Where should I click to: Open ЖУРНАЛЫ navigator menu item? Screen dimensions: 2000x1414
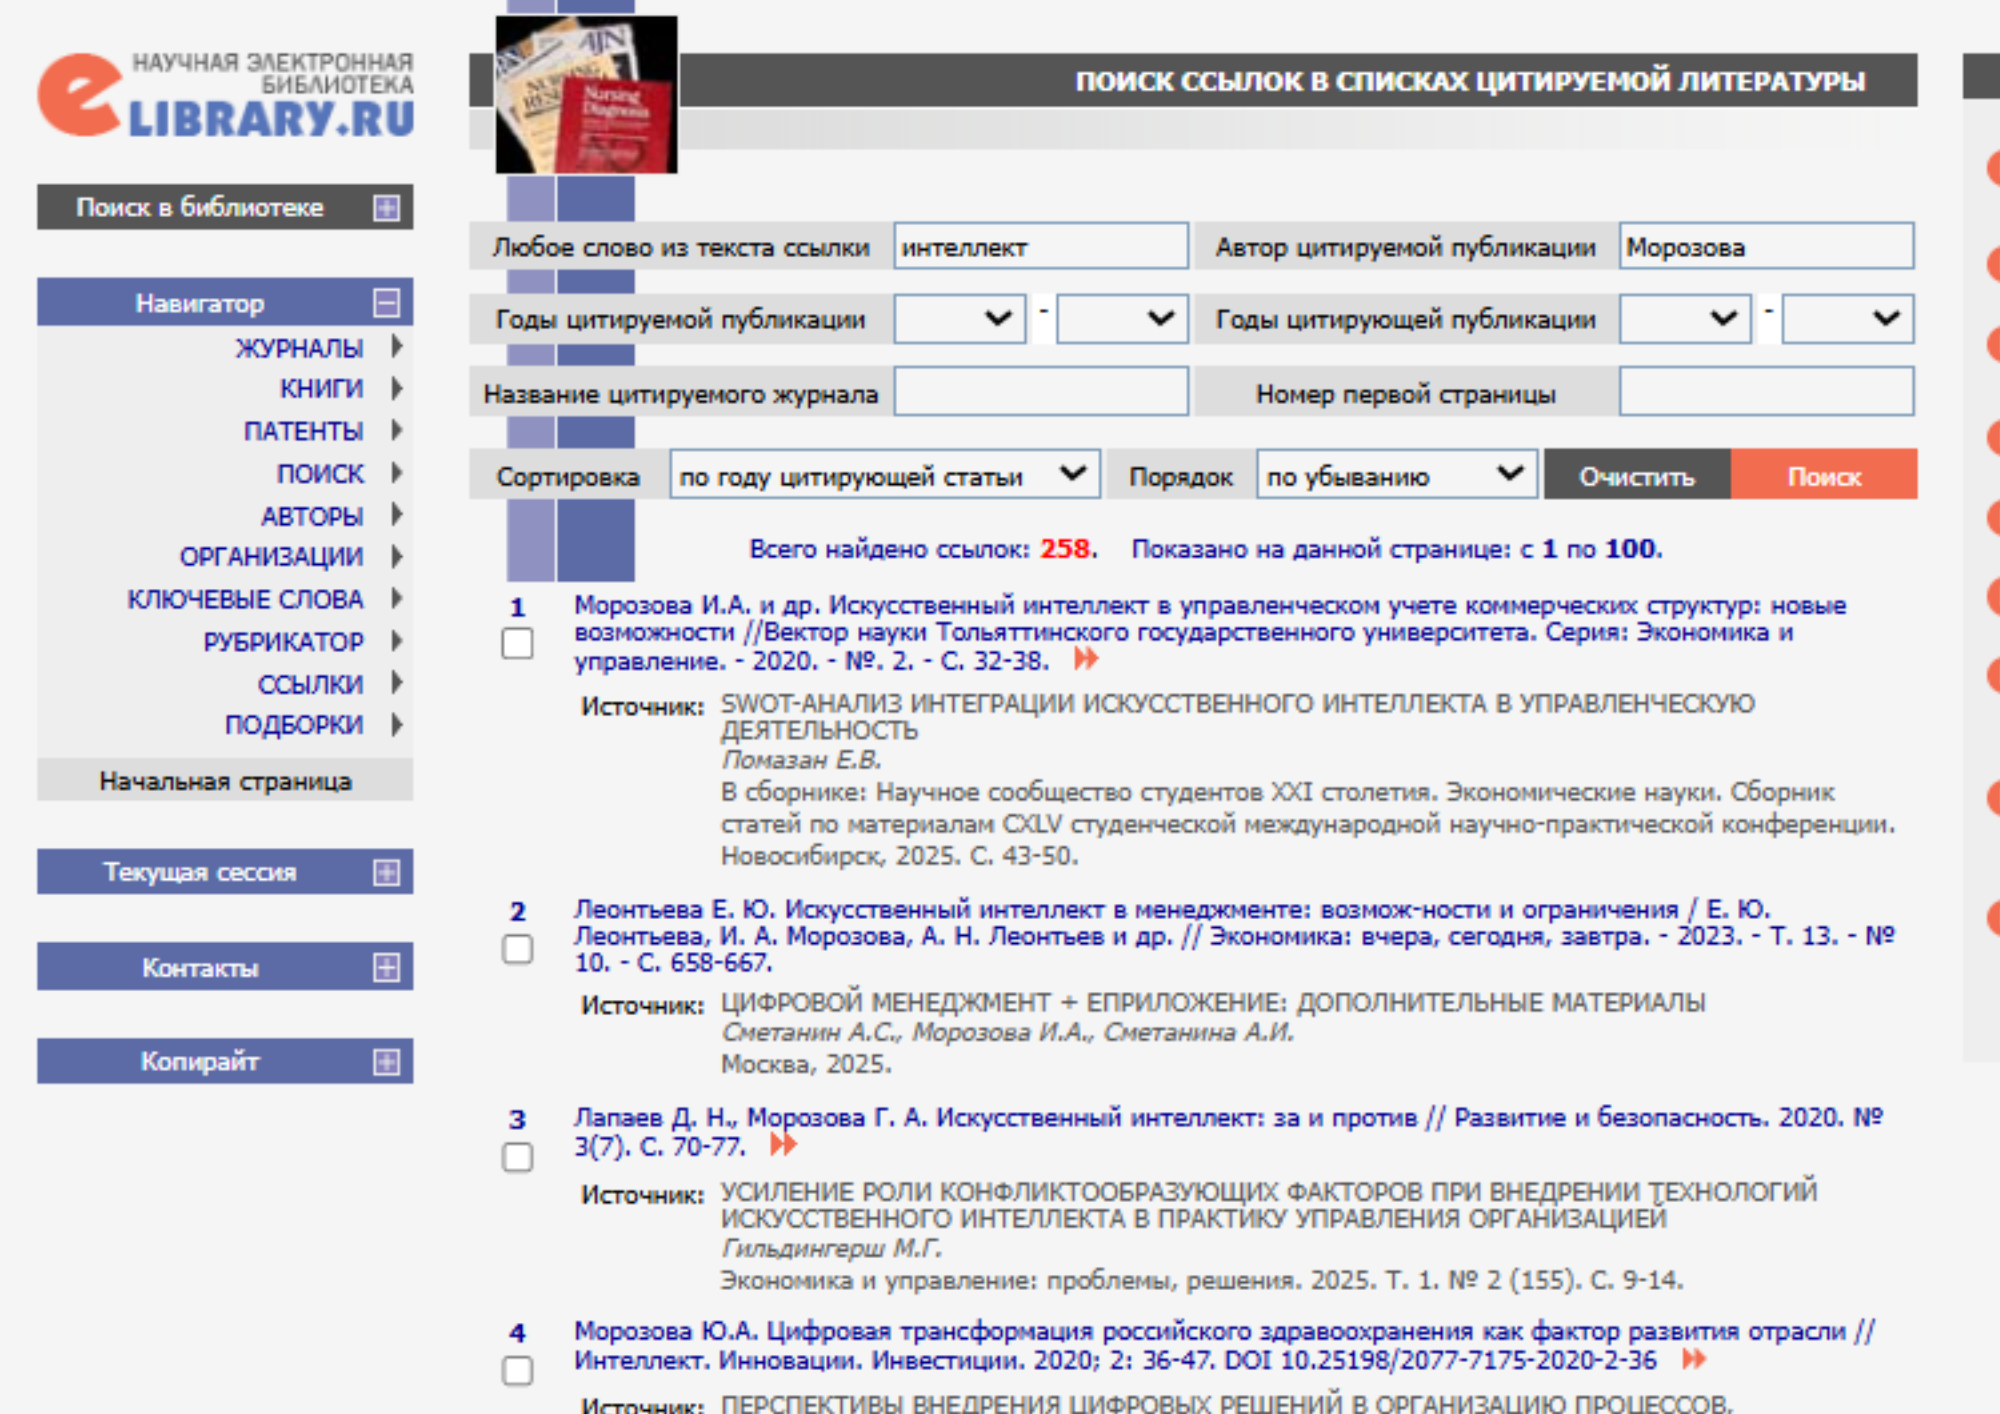299,348
